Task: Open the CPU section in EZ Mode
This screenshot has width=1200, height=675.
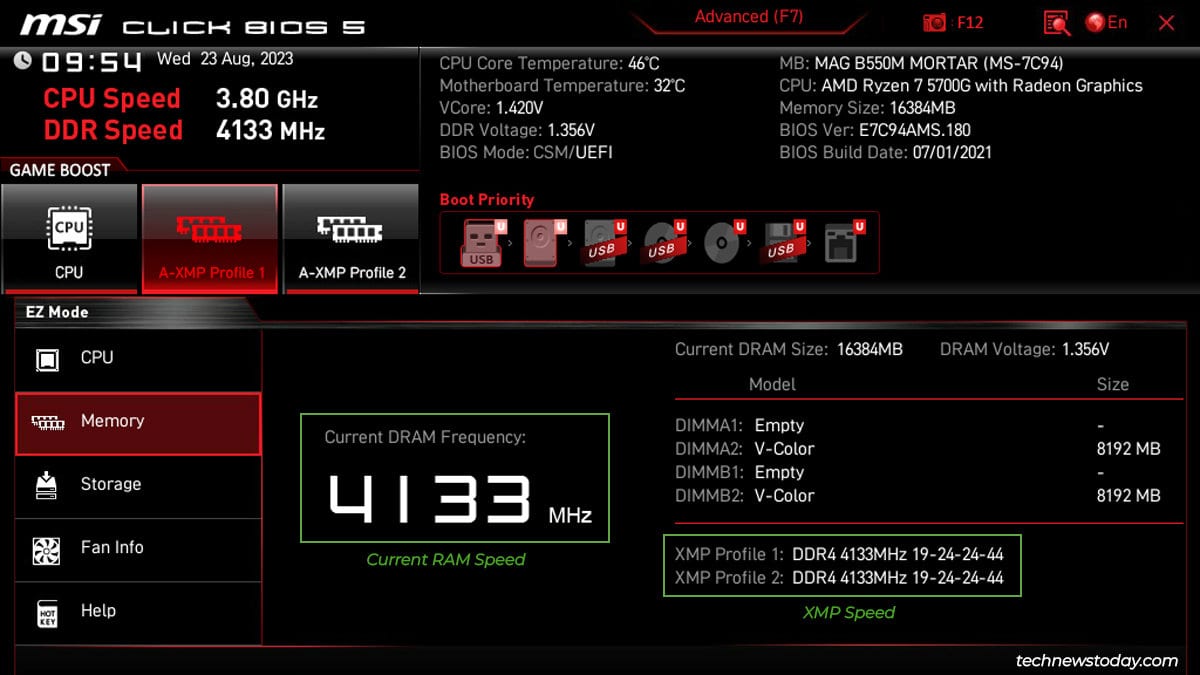Action: point(138,358)
